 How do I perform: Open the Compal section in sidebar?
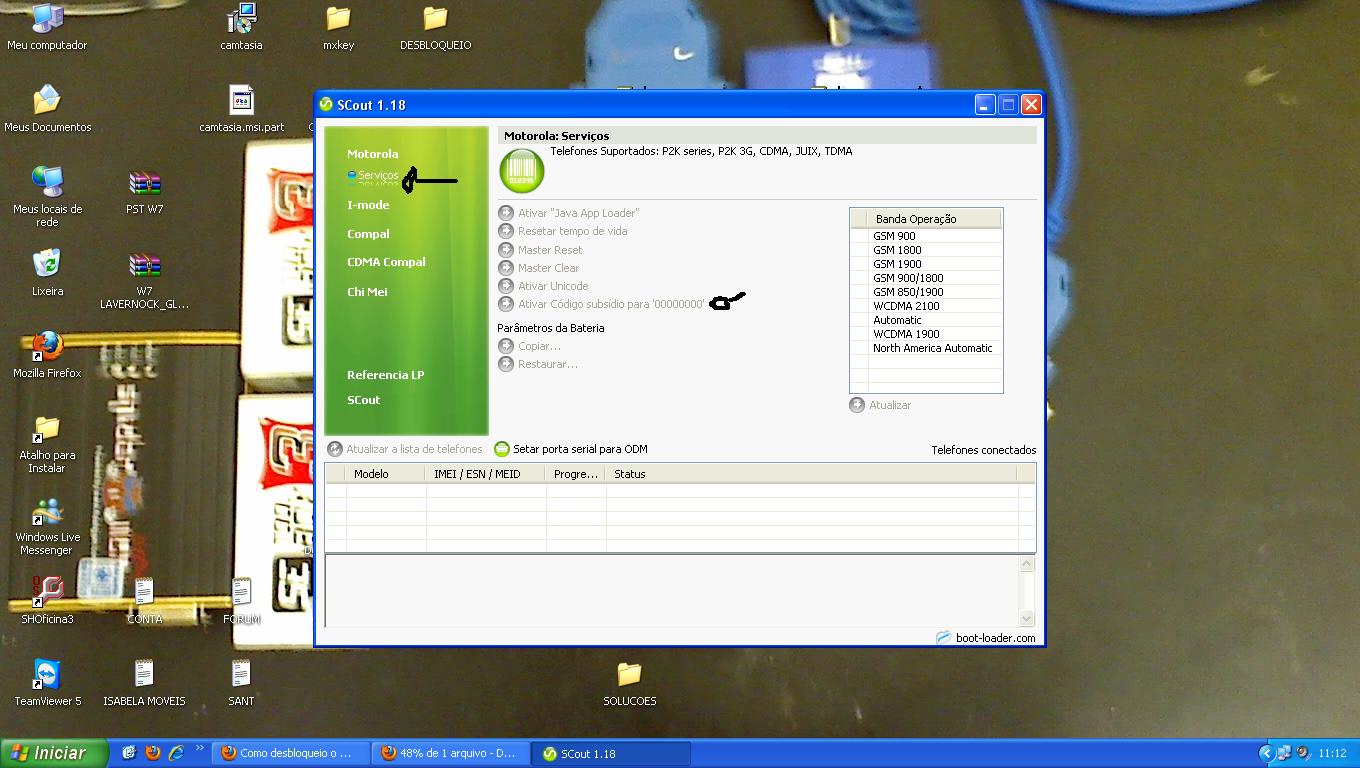coord(368,234)
